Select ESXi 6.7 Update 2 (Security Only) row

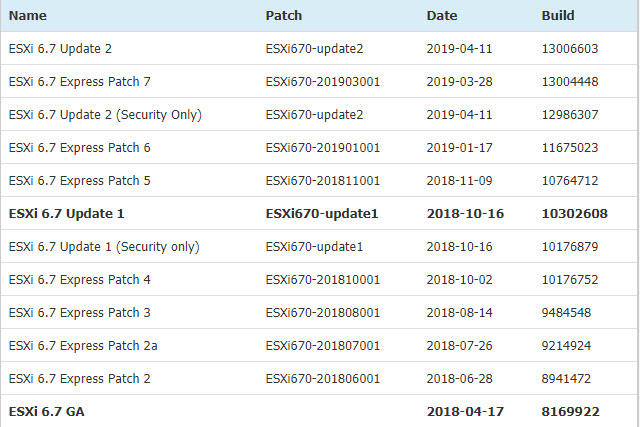(320, 114)
